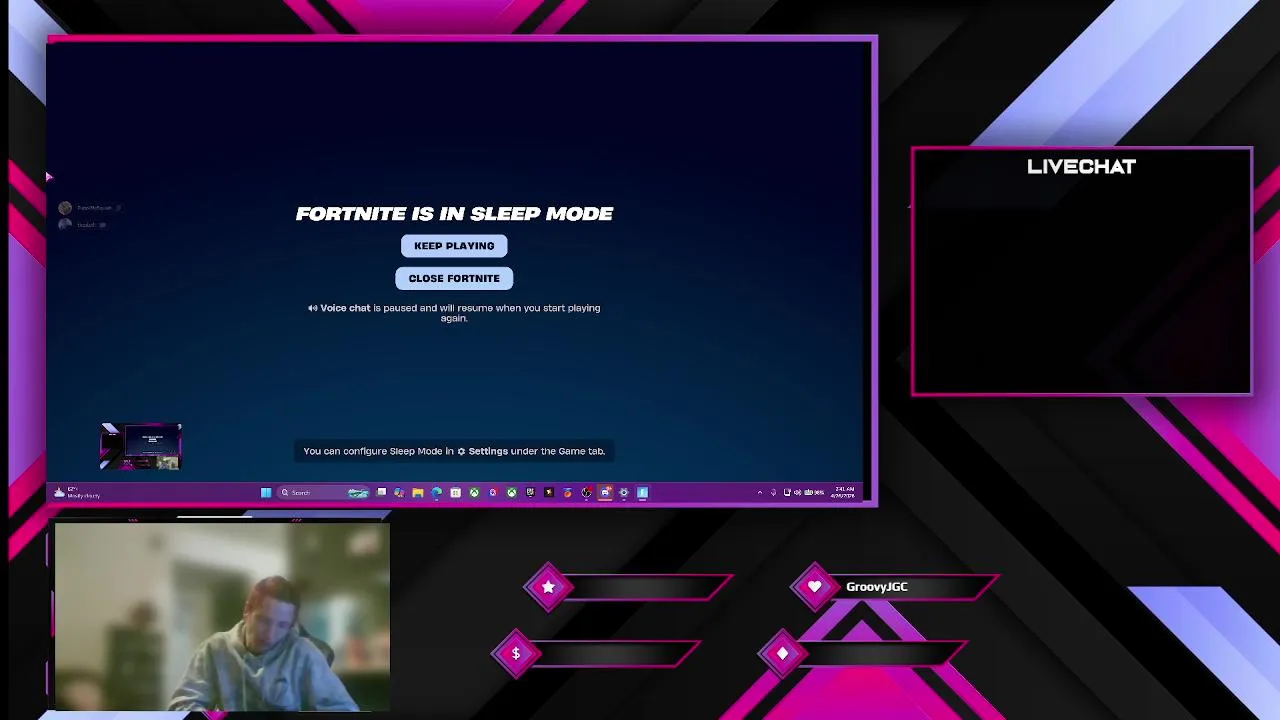Open the clock and date in the taskbar
Viewport: 1280px width, 720px height.
pyautogui.click(x=842, y=492)
